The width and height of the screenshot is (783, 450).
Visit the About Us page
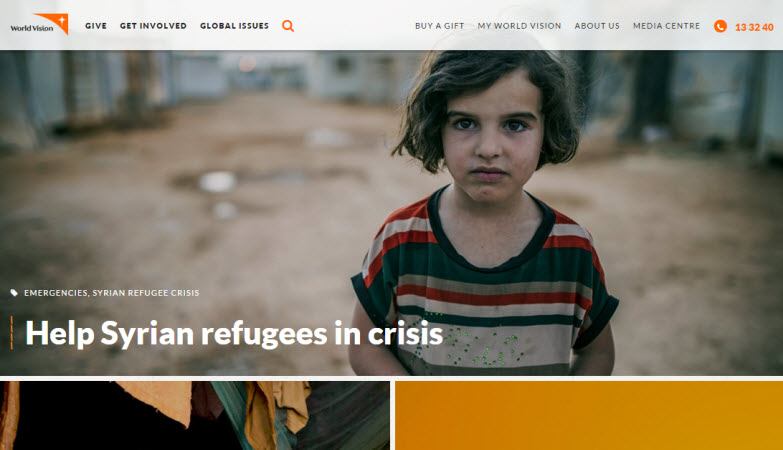point(597,26)
